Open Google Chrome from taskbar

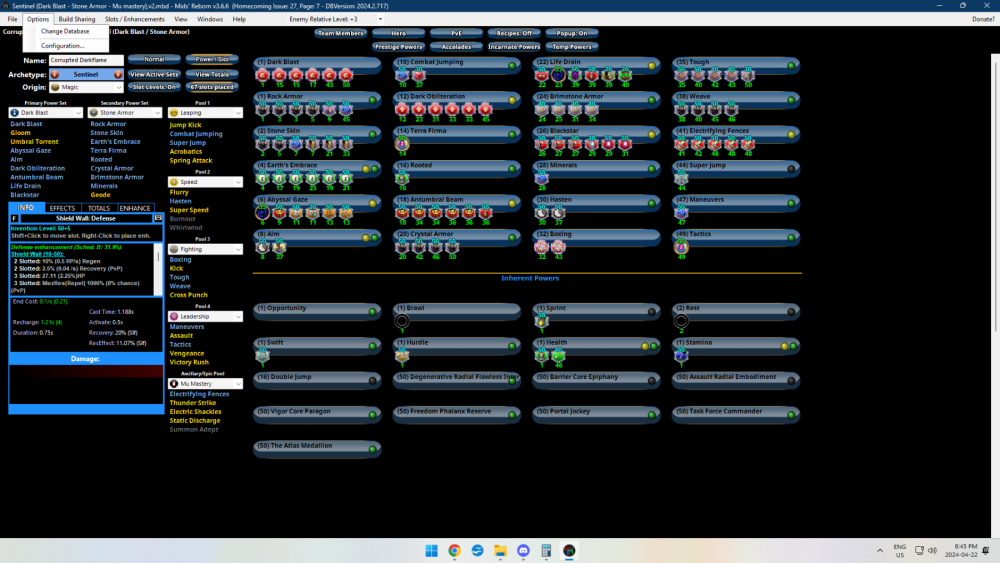pyautogui.click(x=454, y=550)
